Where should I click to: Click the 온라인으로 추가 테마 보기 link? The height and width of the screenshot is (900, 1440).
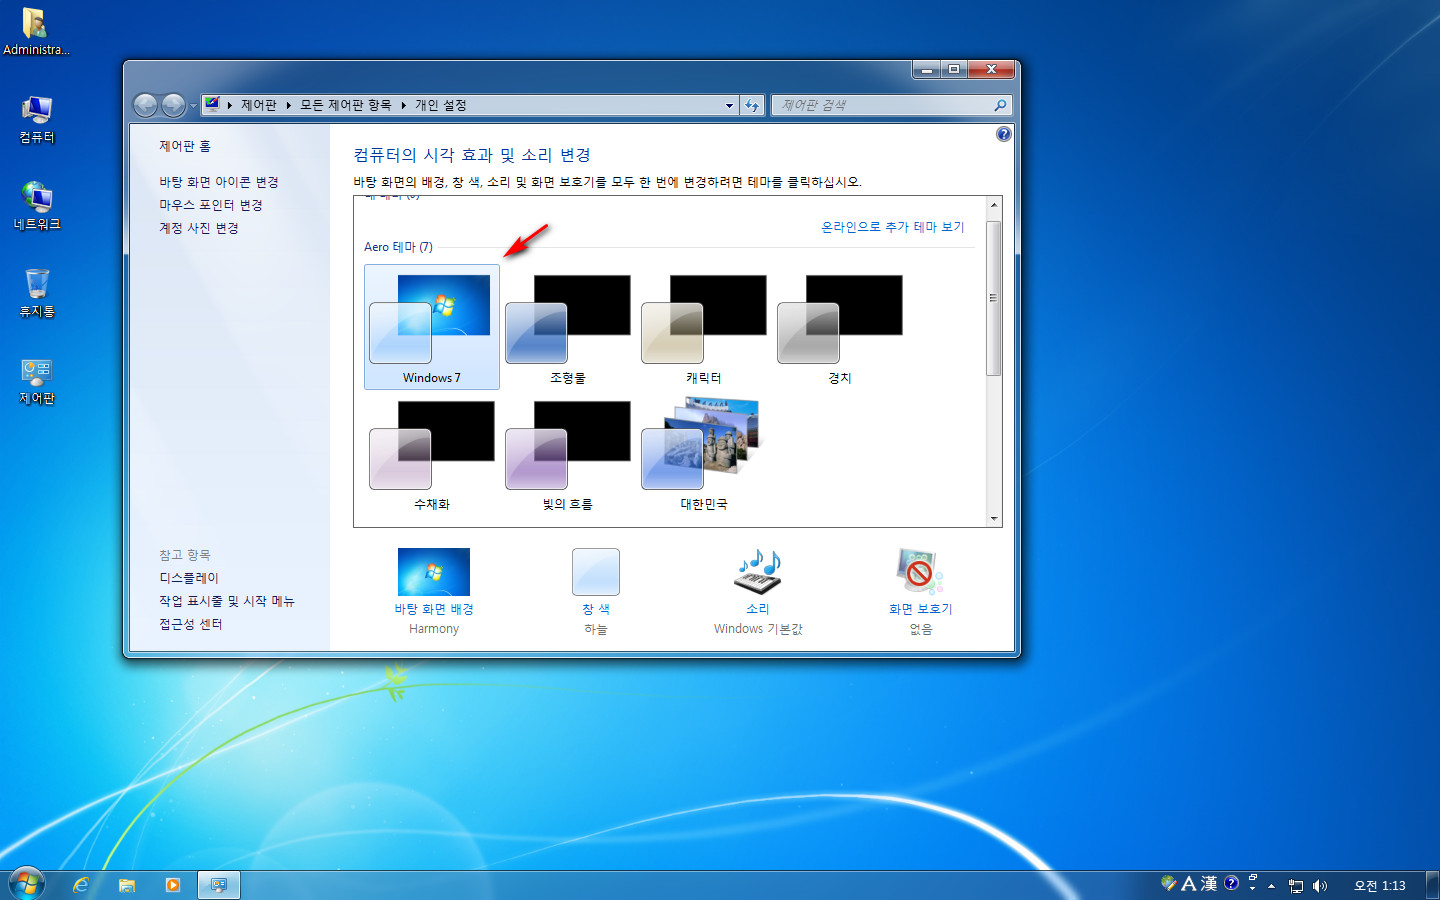point(892,227)
